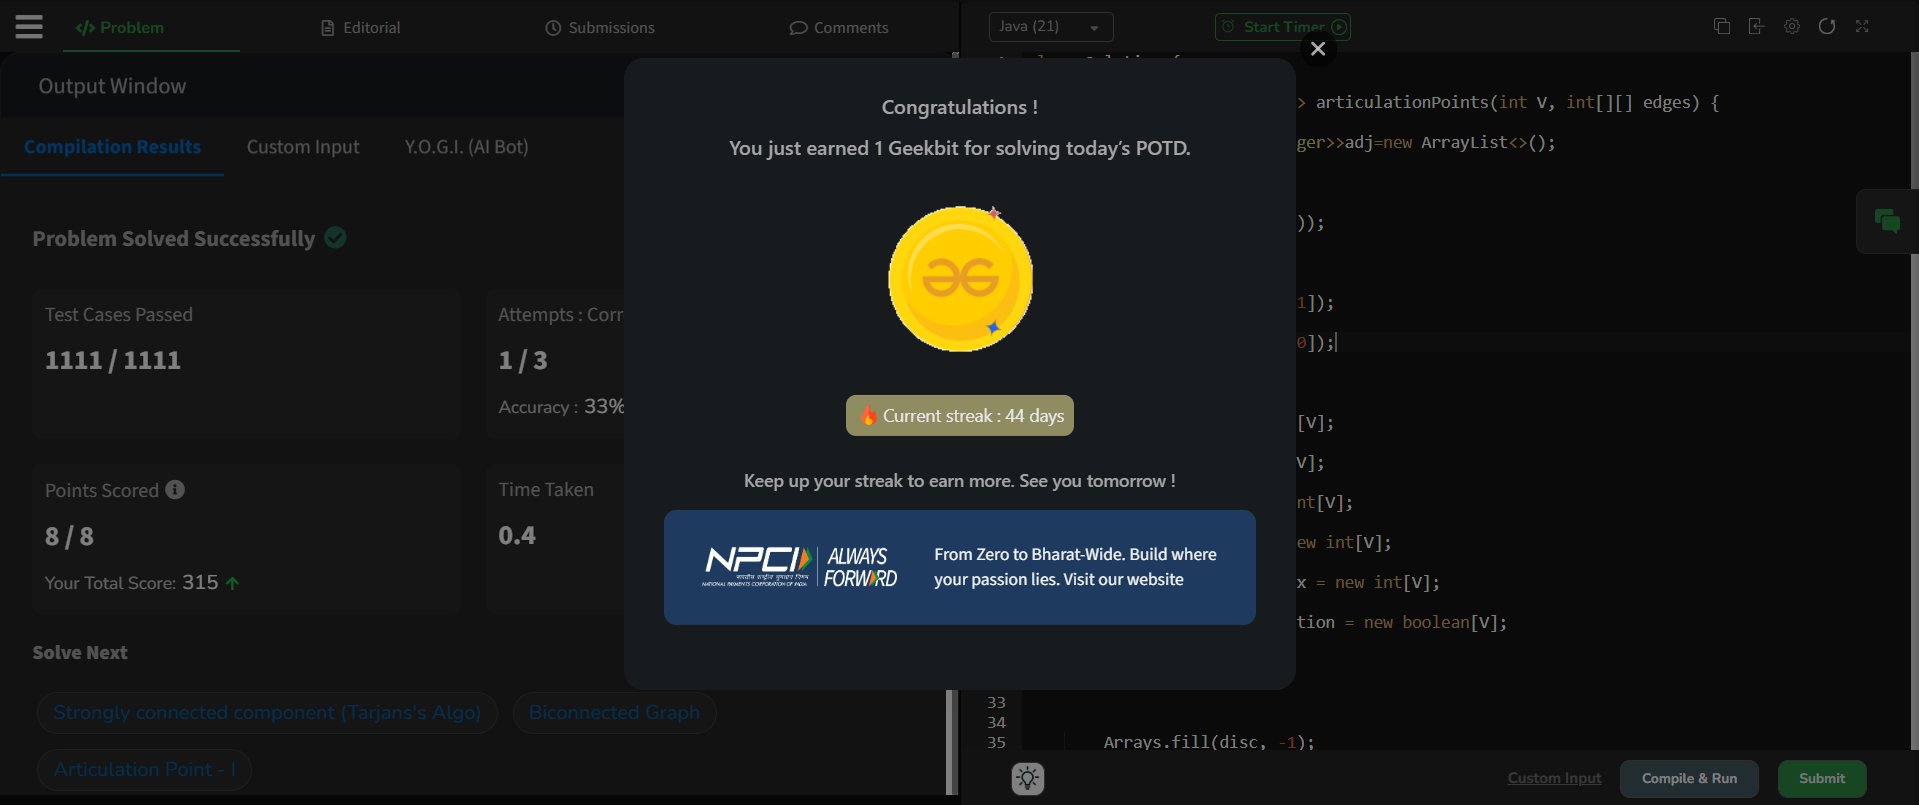Screen dimensions: 1919x805
Task: Click the Start Timer button
Action: click(x=1283, y=27)
